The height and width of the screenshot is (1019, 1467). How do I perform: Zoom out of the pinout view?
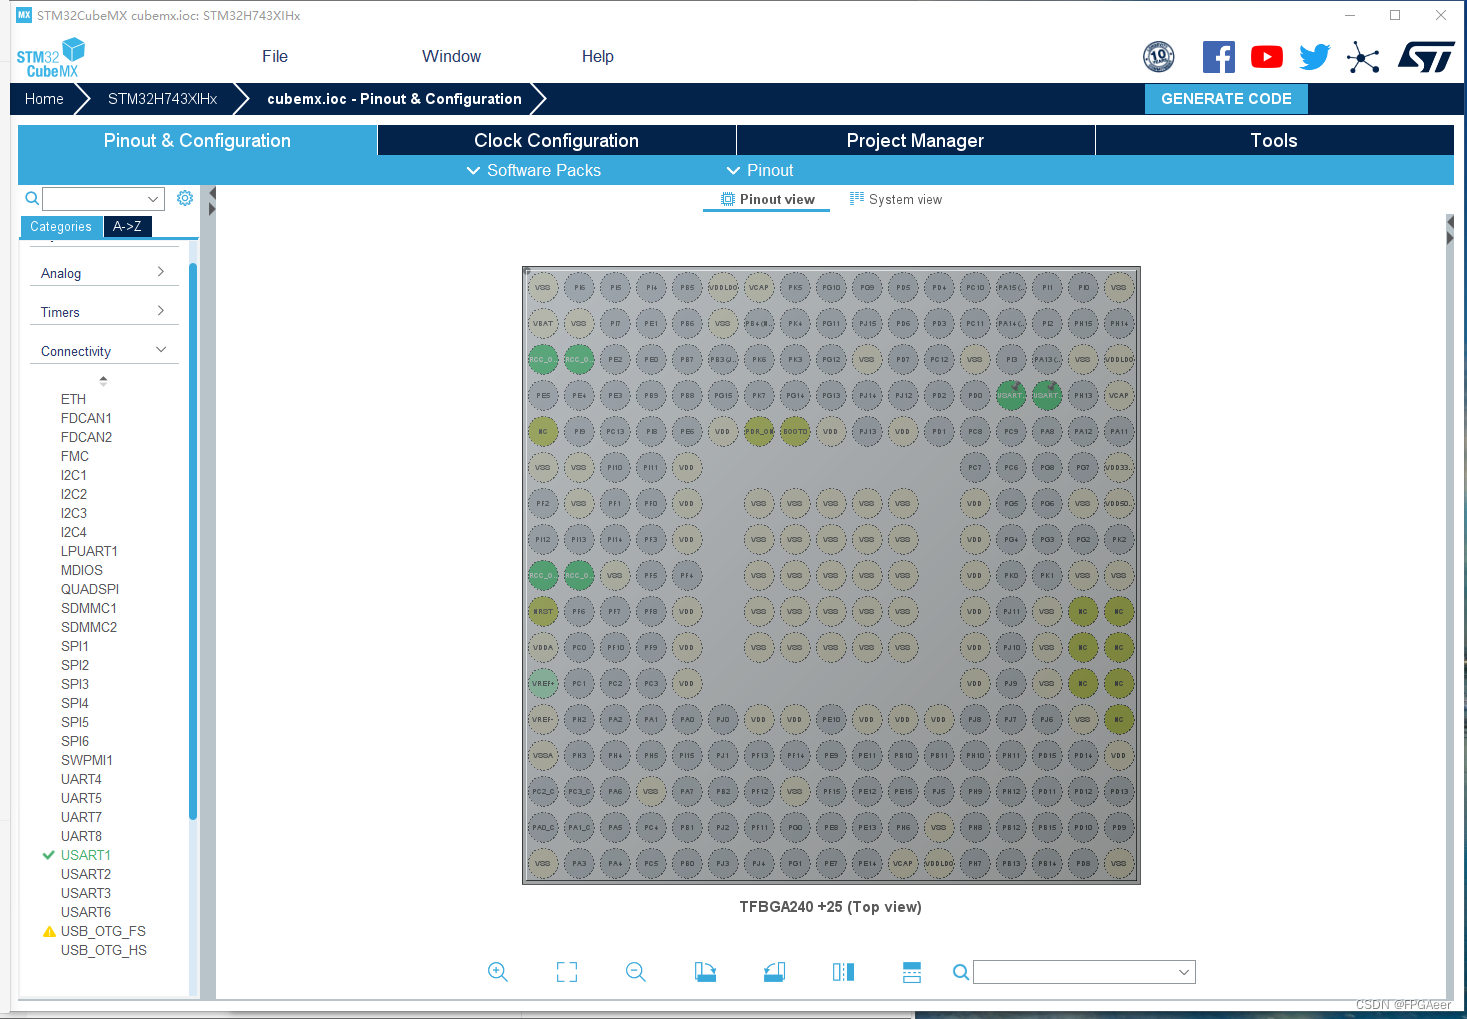click(x=636, y=972)
